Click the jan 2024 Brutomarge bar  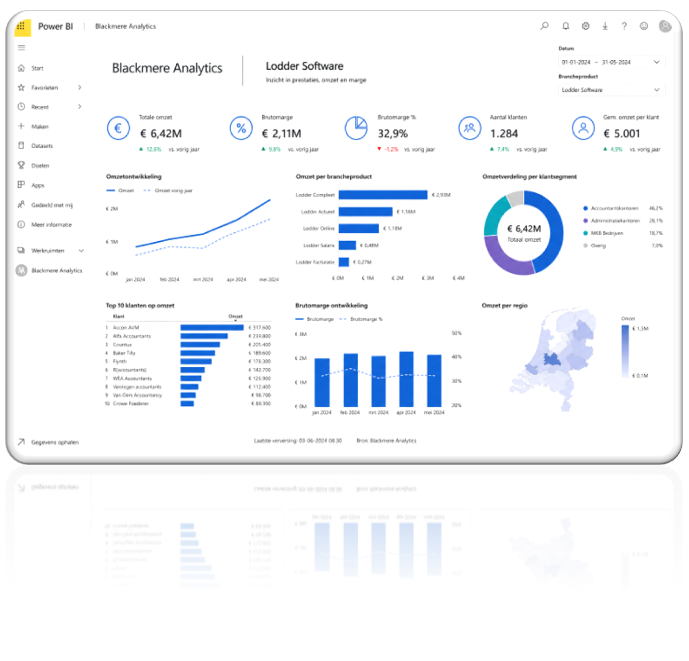point(322,382)
